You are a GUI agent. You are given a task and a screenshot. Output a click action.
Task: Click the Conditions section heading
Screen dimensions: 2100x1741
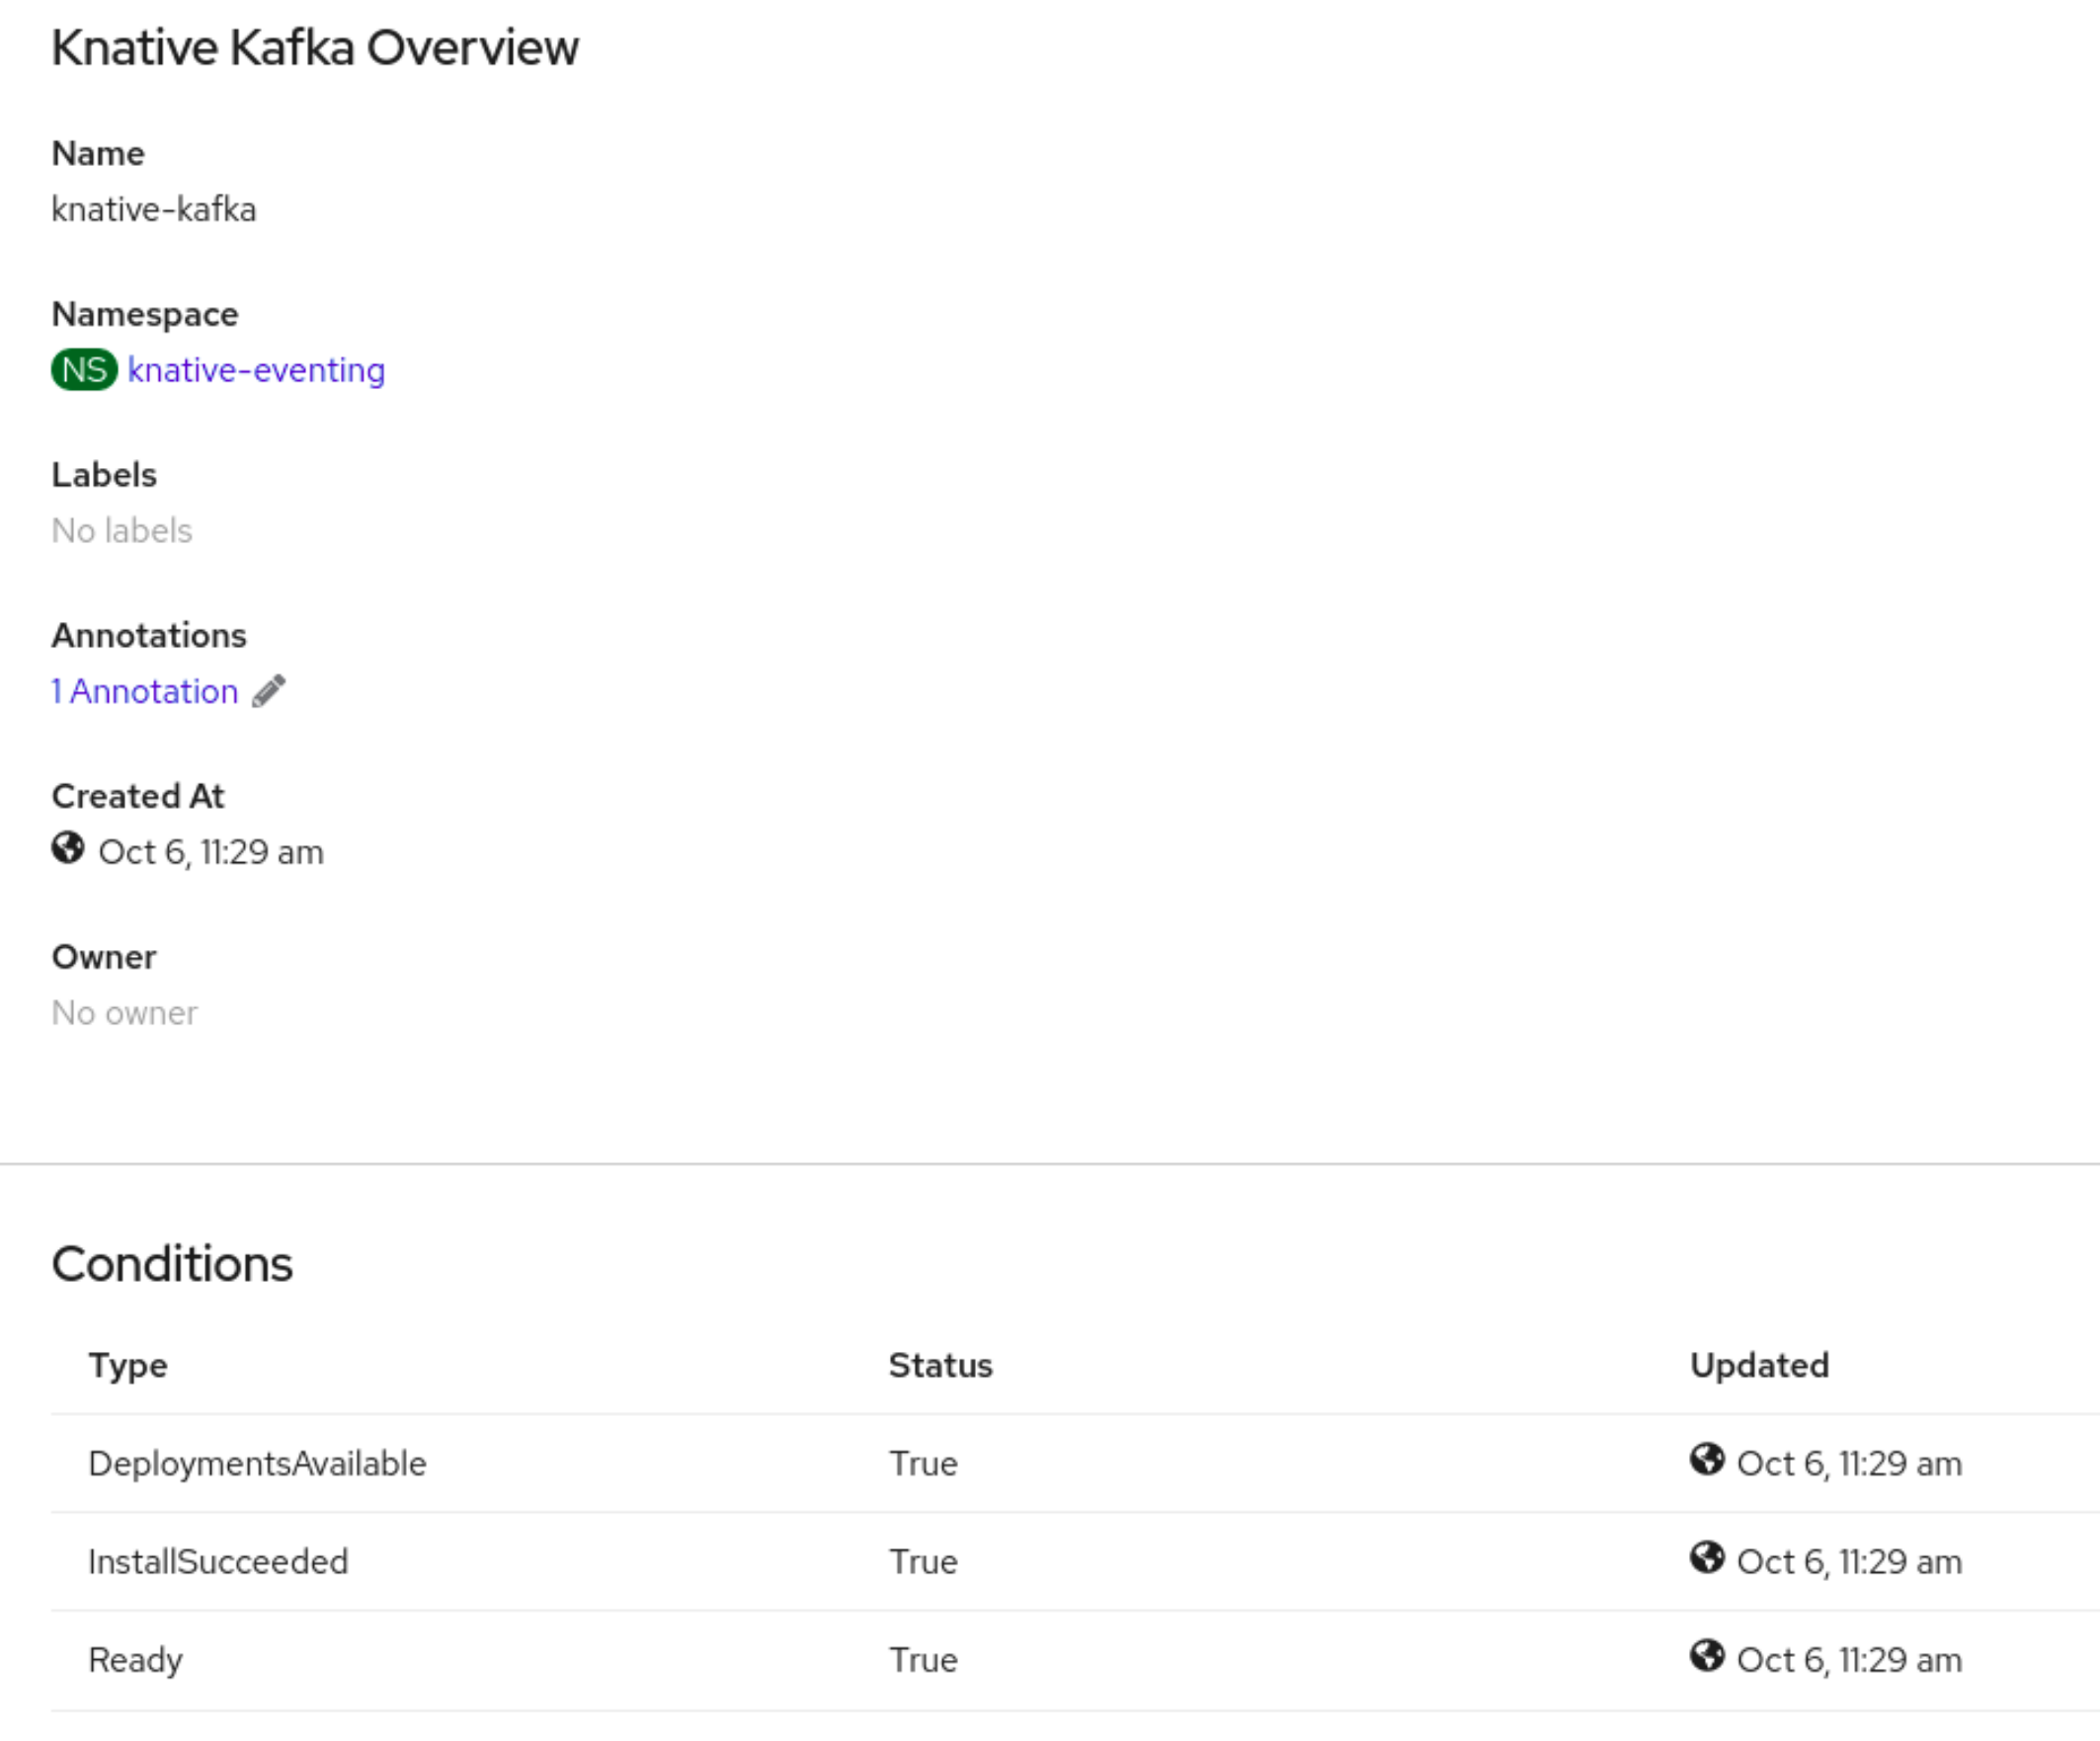click(x=172, y=1264)
